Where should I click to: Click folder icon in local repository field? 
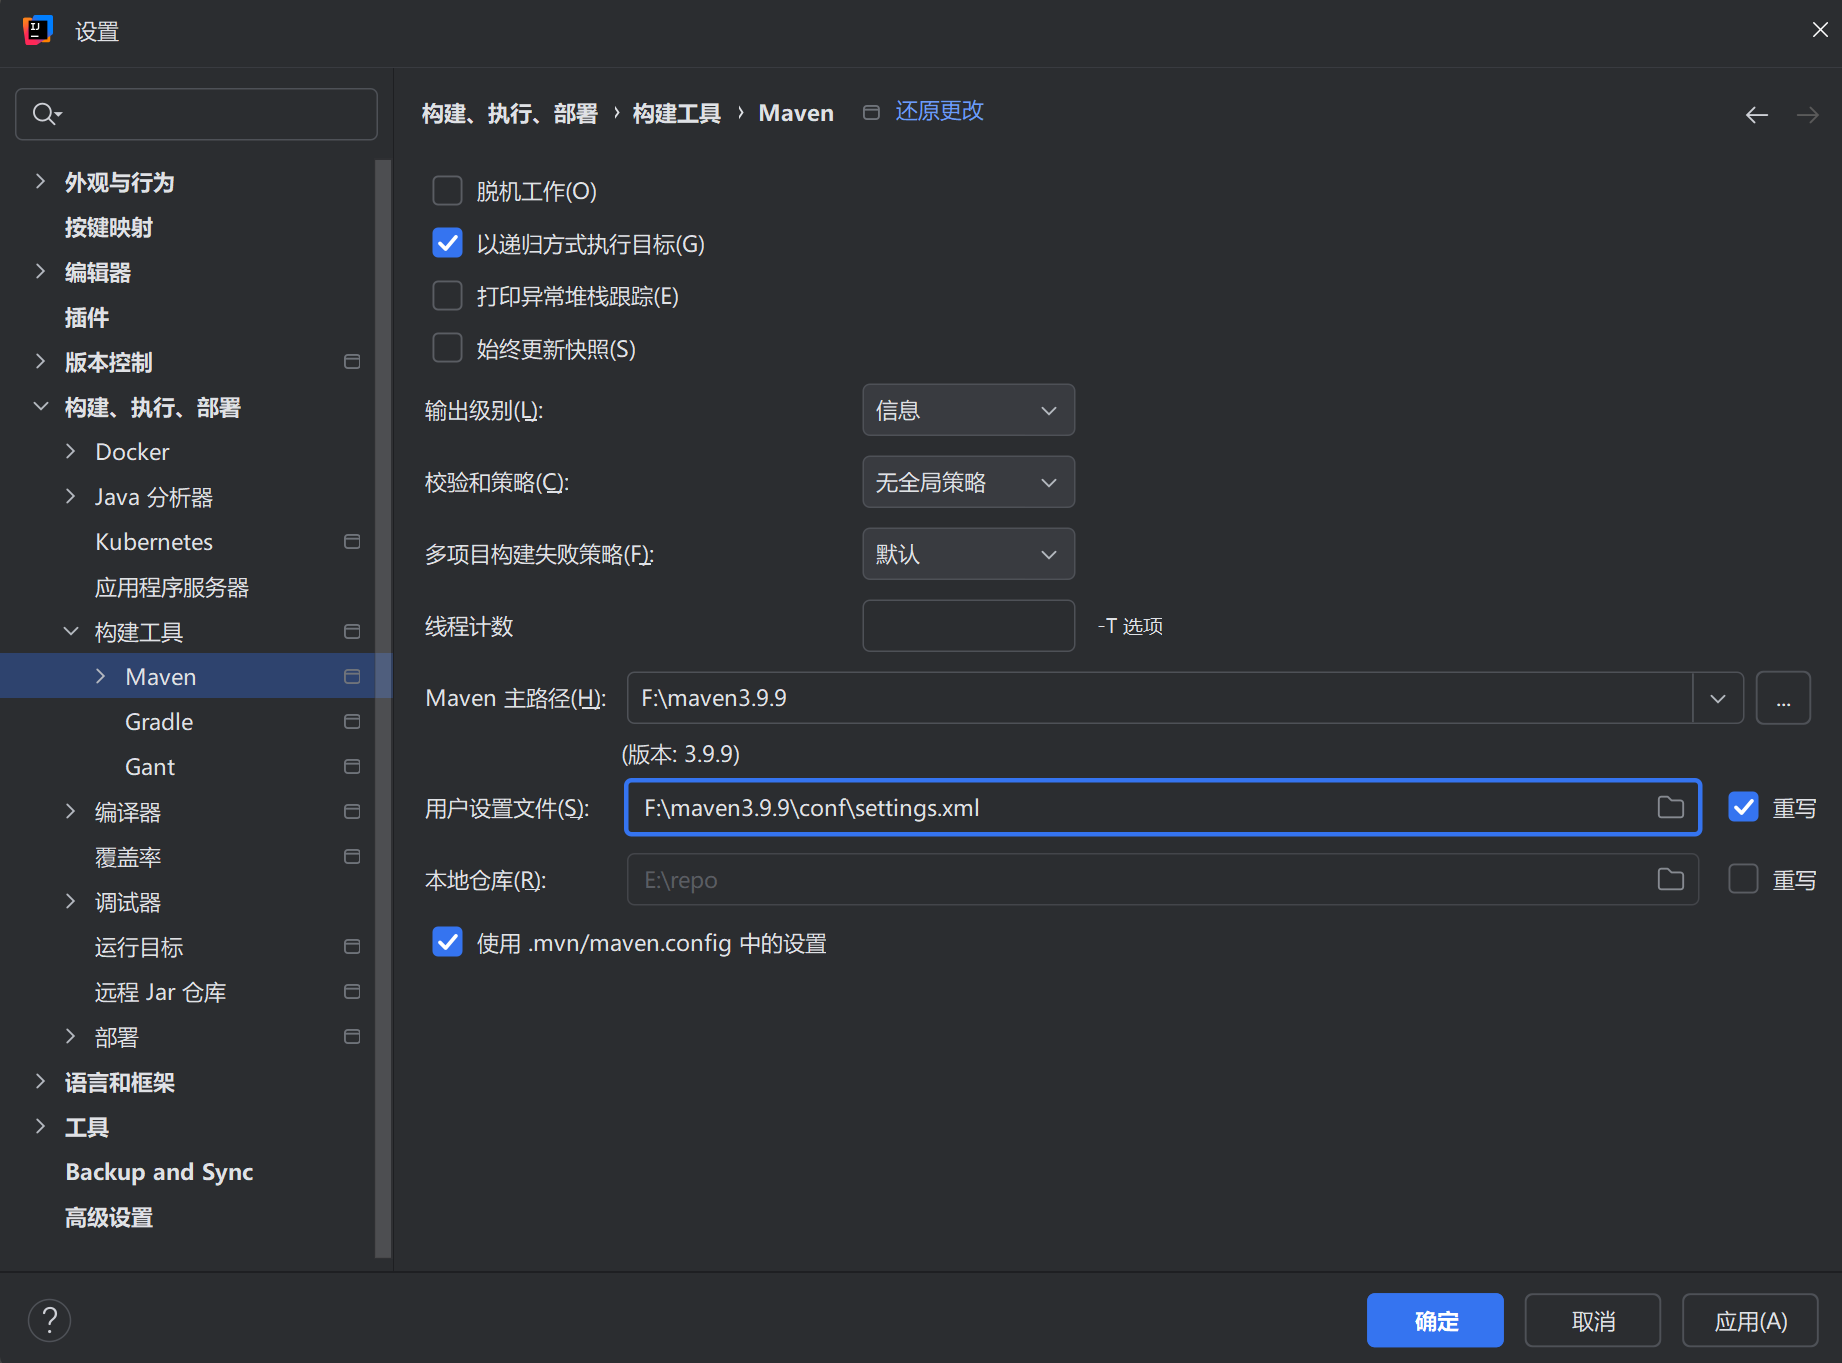tap(1670, 879)
